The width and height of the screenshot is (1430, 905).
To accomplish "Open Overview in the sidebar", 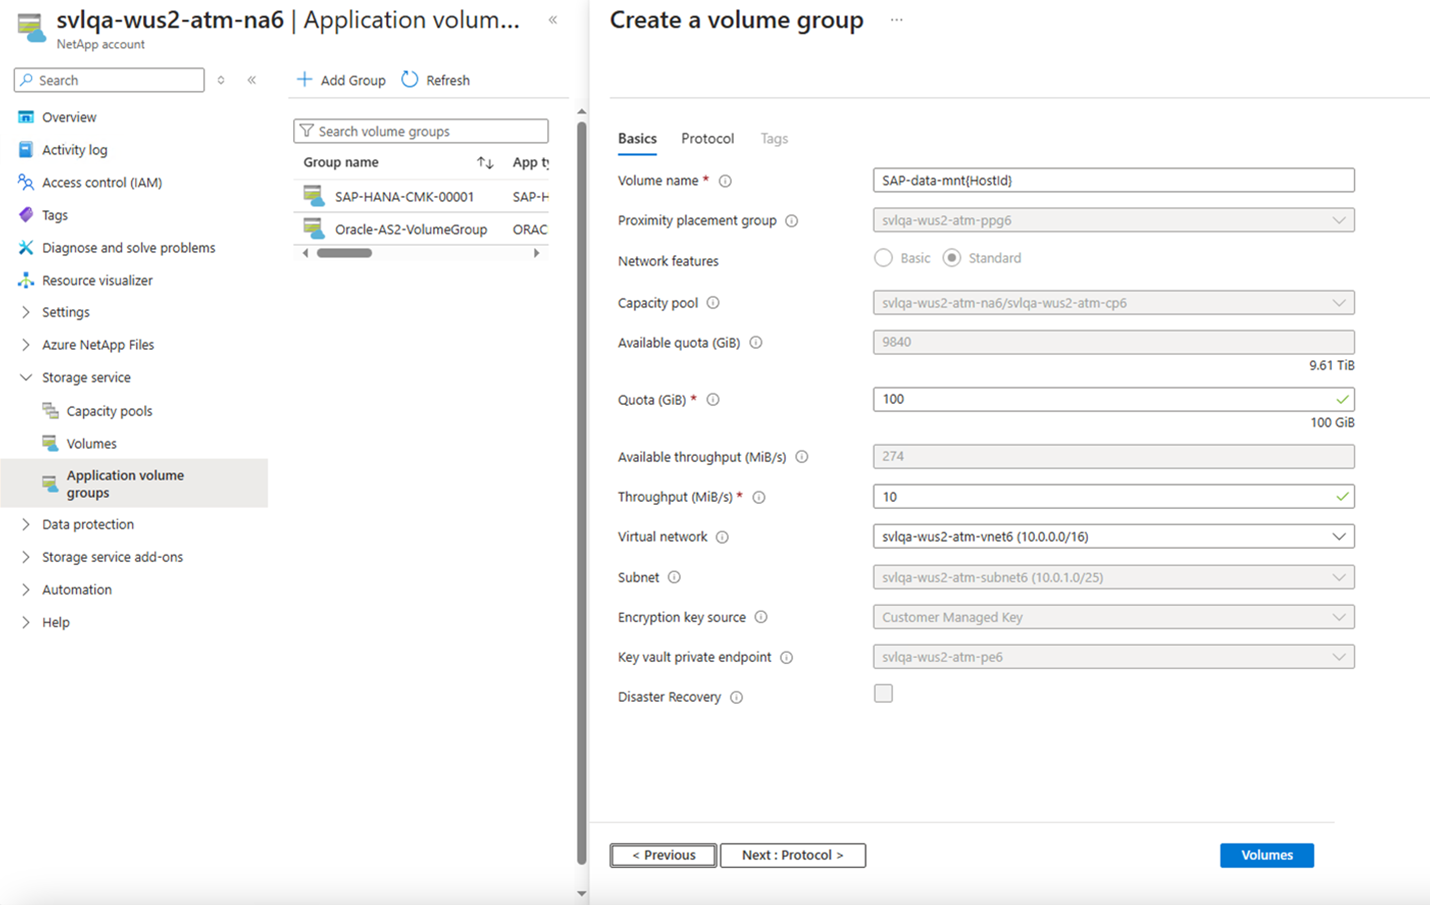I will [69, 117].
